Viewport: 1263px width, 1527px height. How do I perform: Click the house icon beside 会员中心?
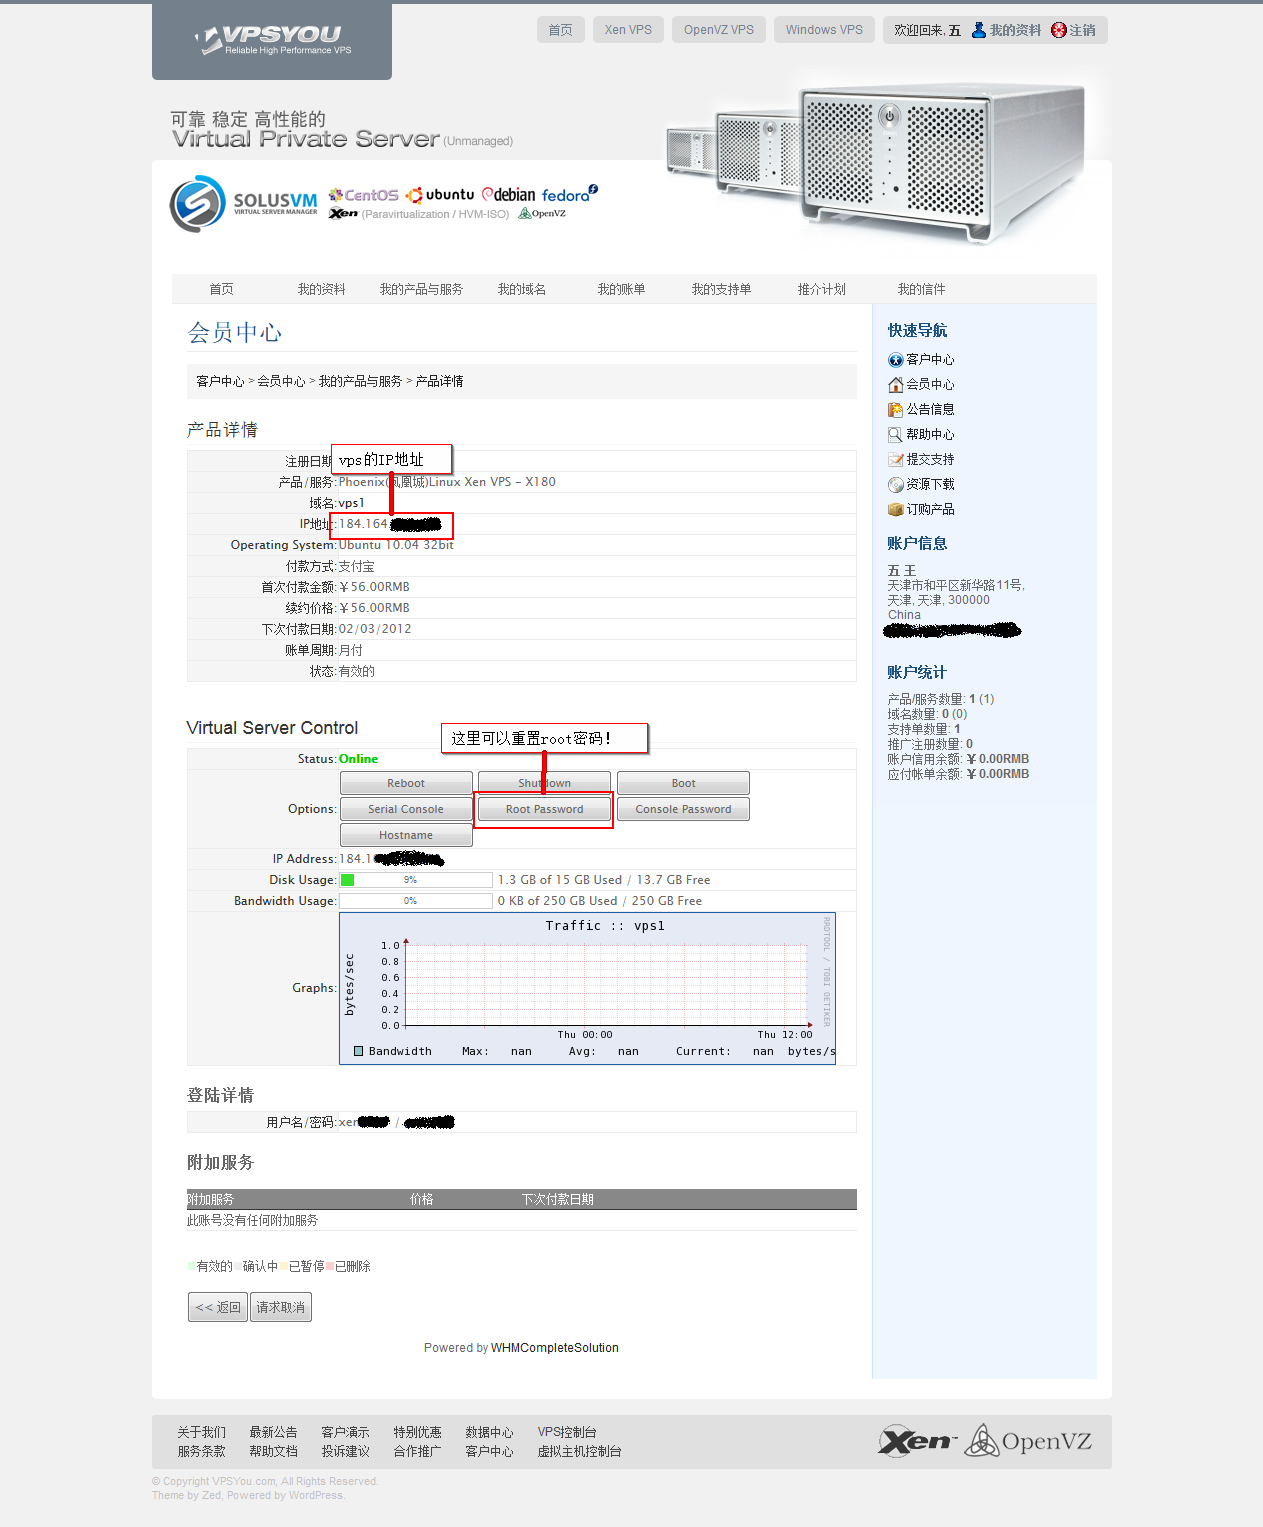[896, 385]
